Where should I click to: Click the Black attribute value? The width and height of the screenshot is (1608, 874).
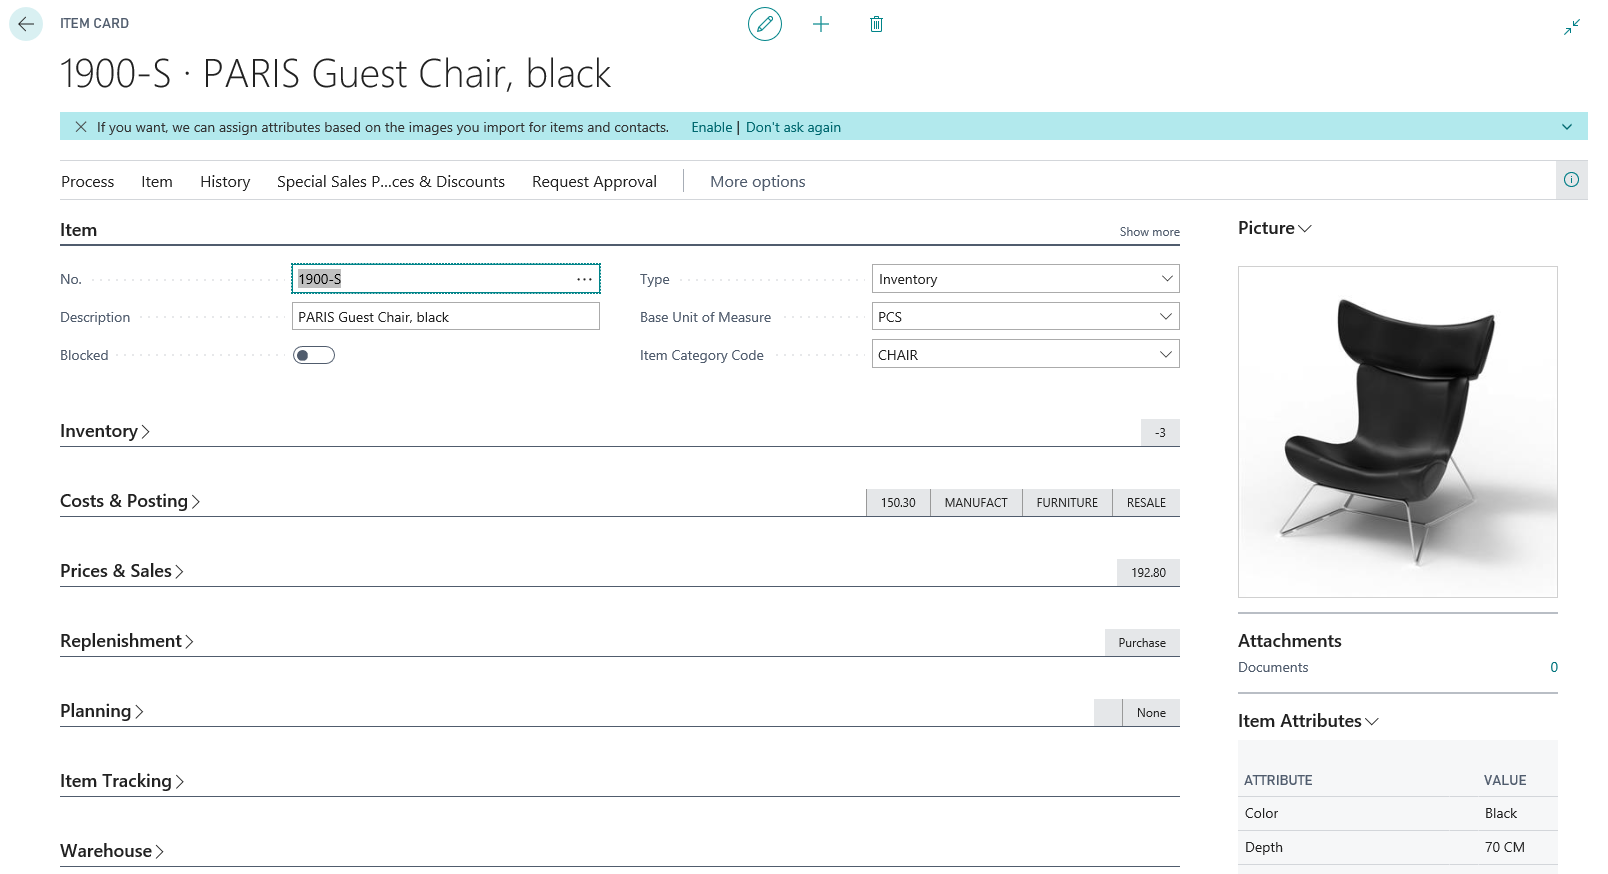pyautogui.click(x=1501, y=813)
